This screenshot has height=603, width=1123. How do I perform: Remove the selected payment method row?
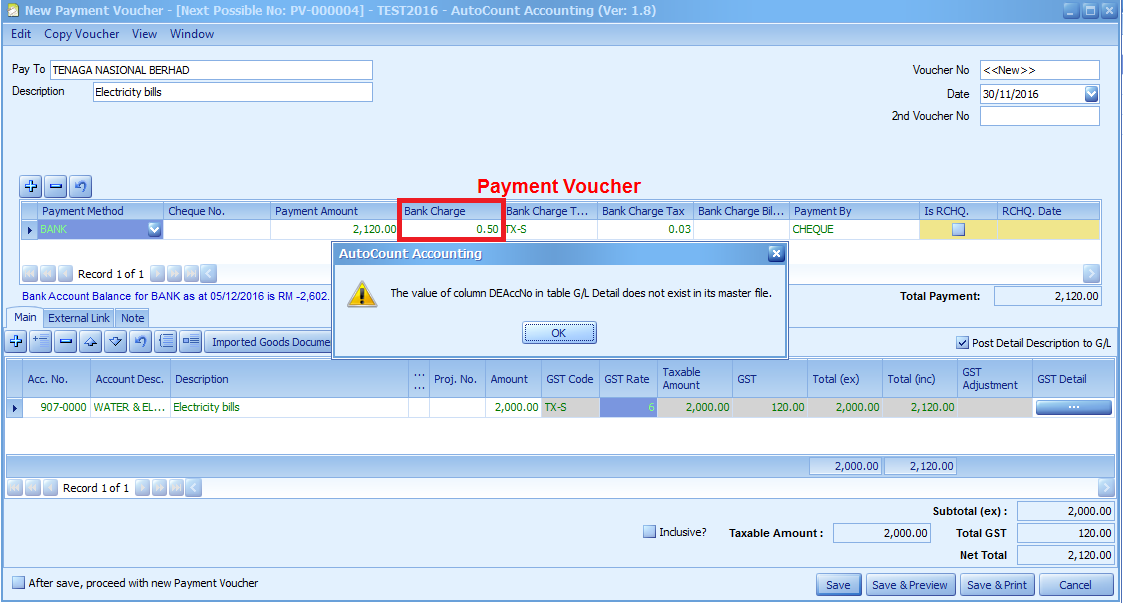pos(55,186)
